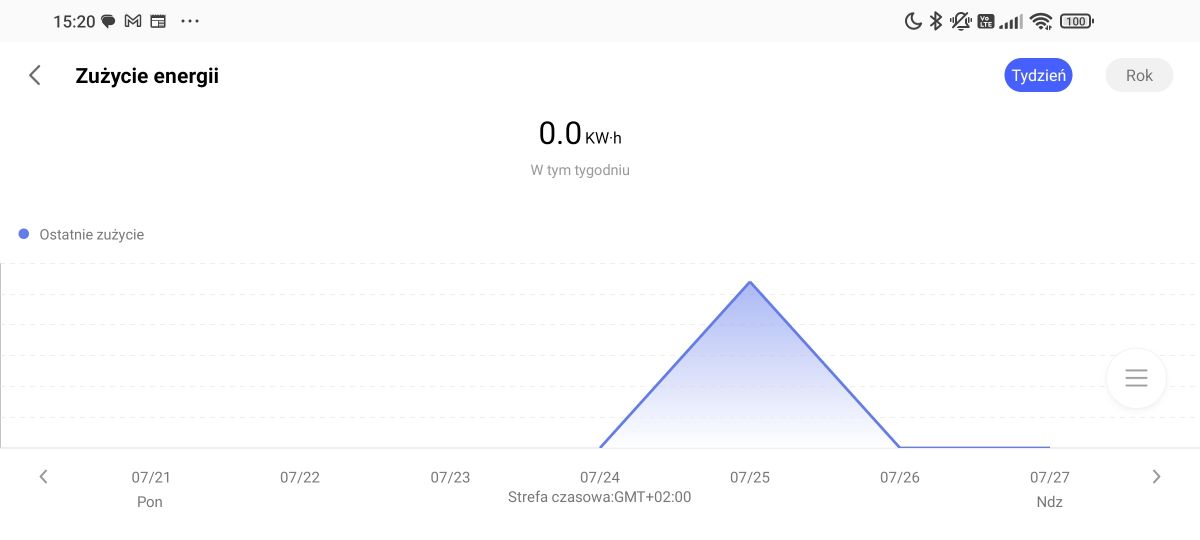Tap the do-not-disturb moon icon
The width and height of the screenshot is (1200, 540).
coord(913,21)
